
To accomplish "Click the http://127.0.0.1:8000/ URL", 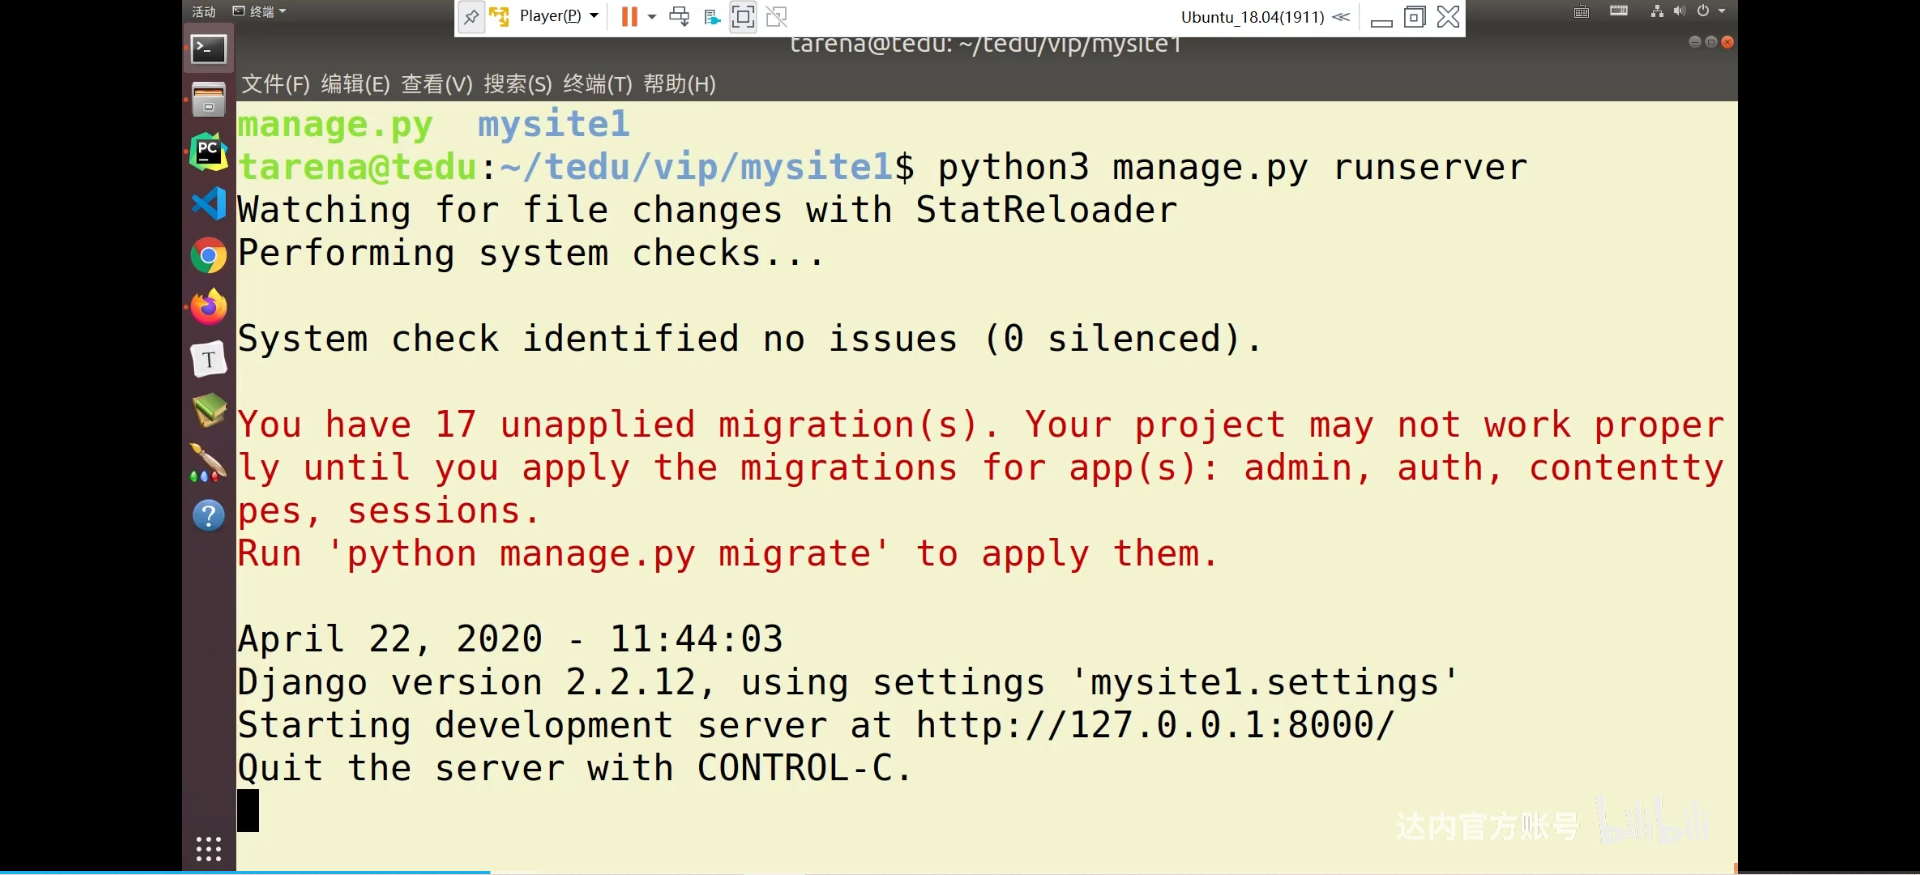I will pyautogui.click(x=1155, y=725).
